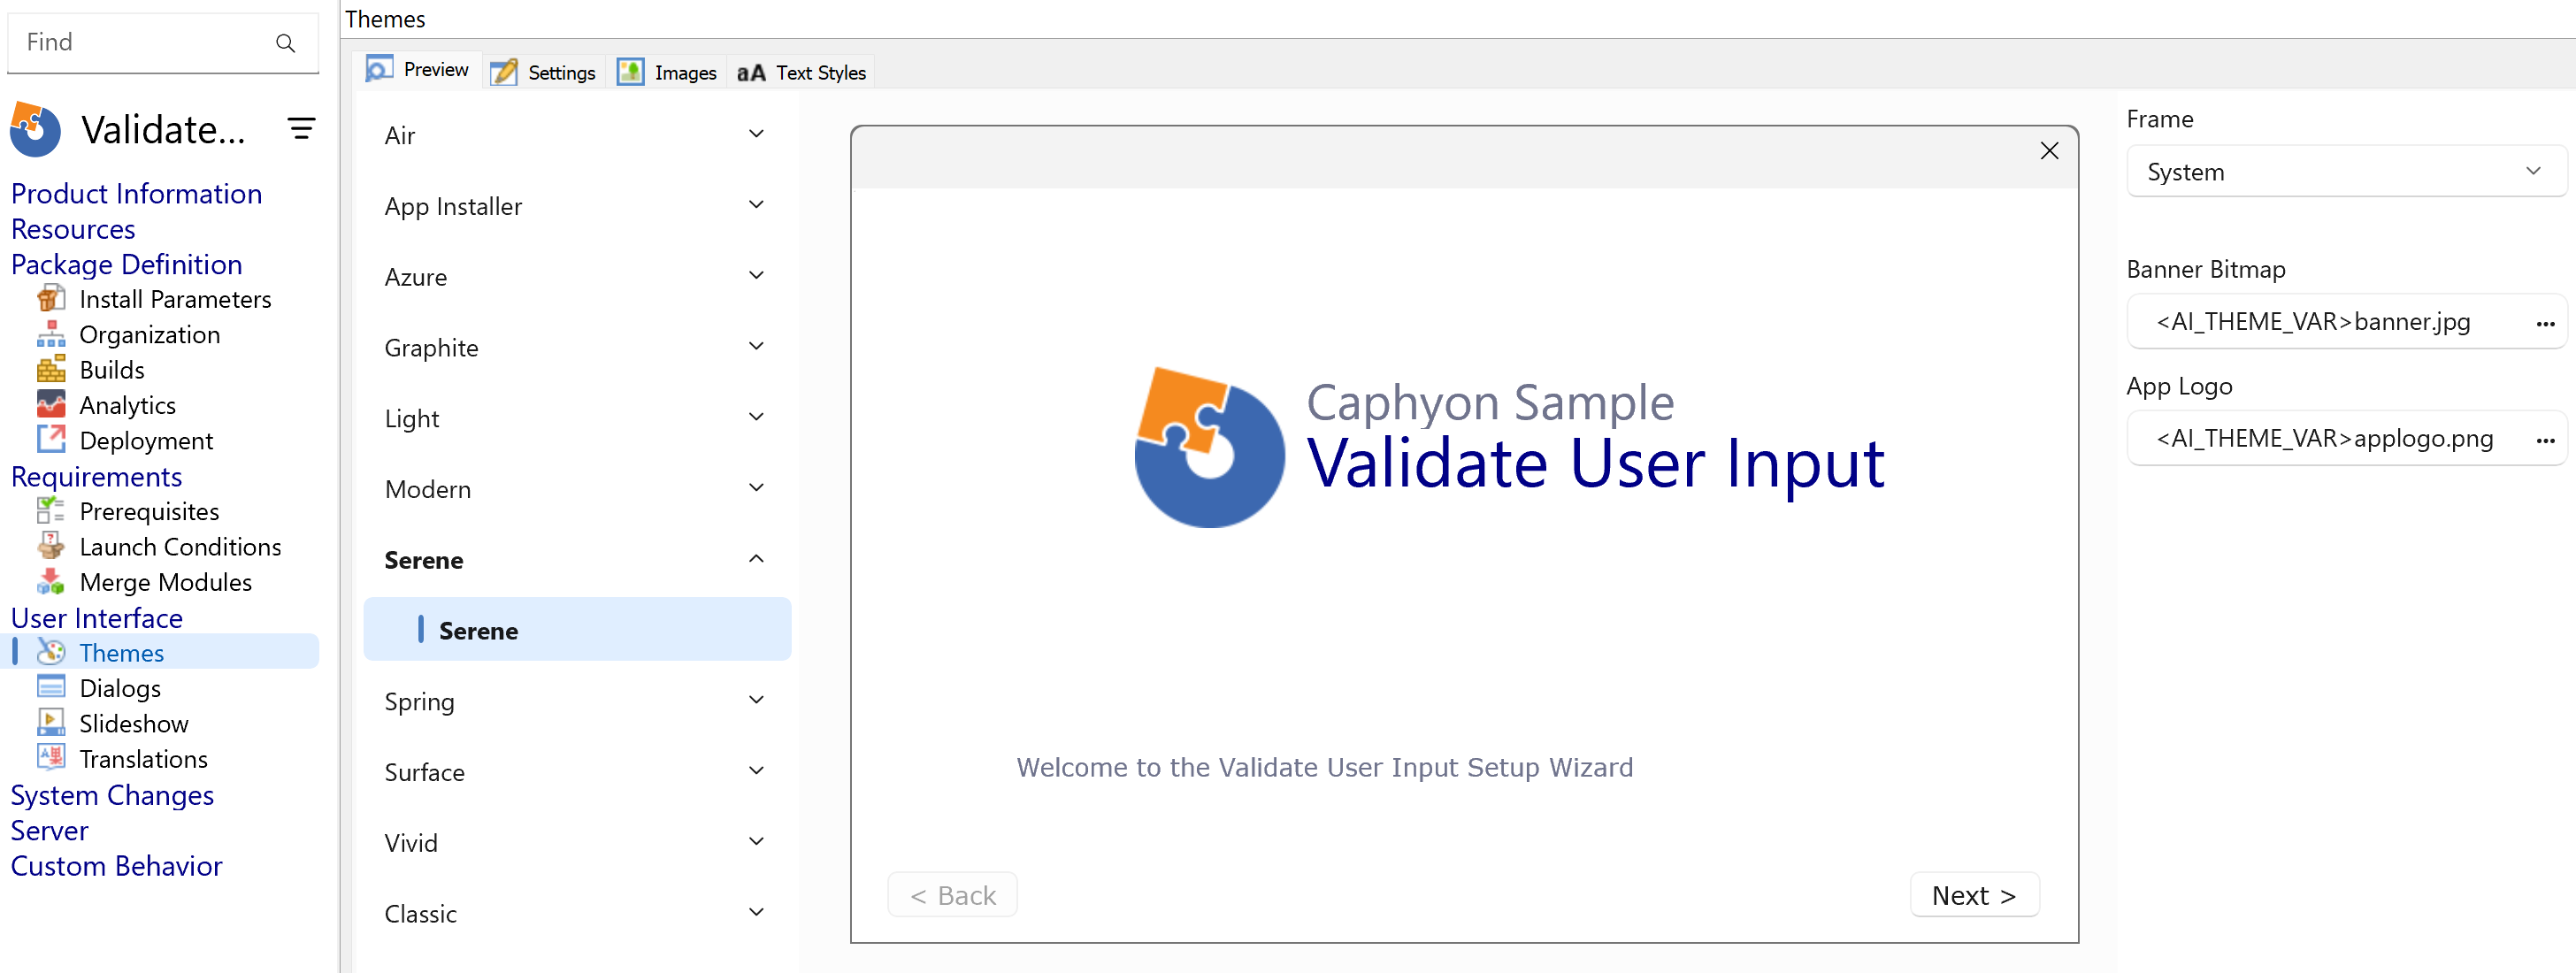The height and width of the screenshot is (973, 2576).
Task: Expand the Classic theme group
Action: (756, 913)
